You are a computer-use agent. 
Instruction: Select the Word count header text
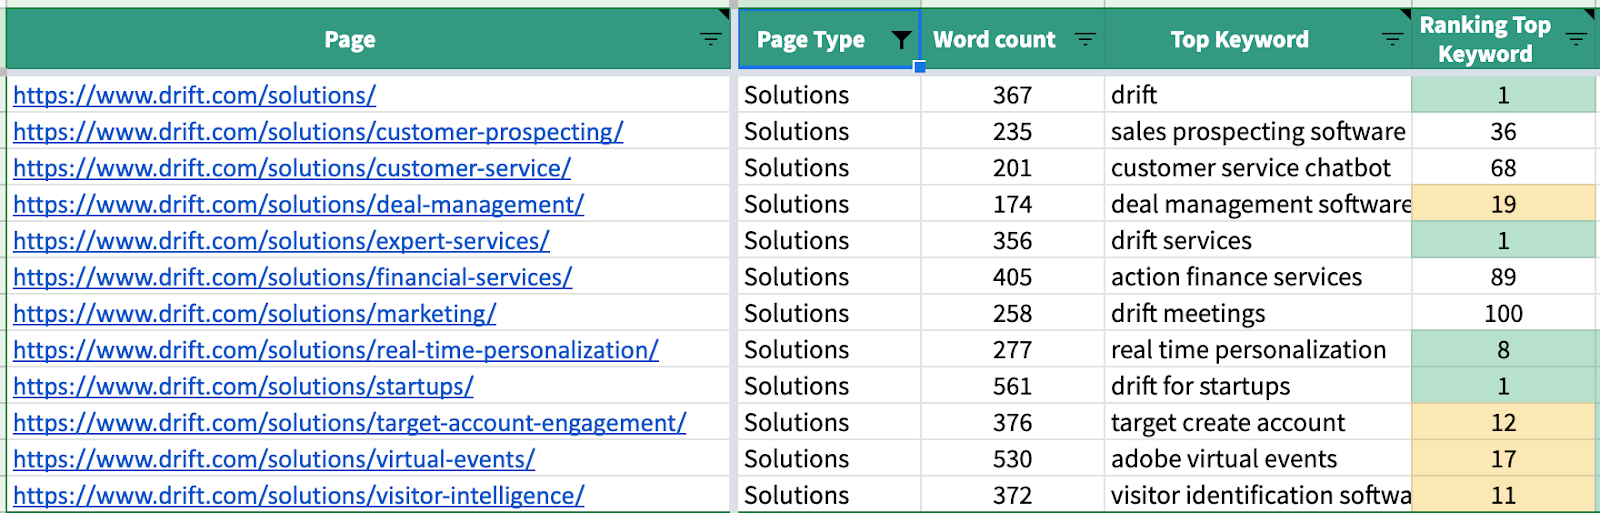(994, 40)
